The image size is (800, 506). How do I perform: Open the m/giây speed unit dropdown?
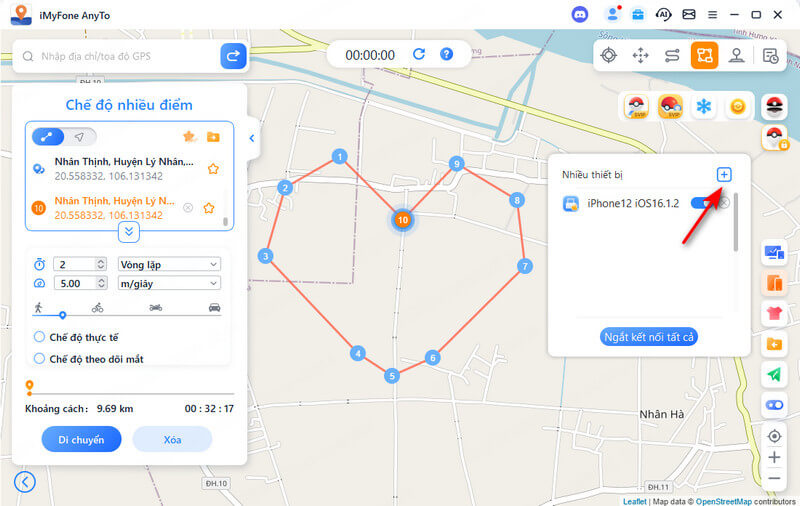166,283
